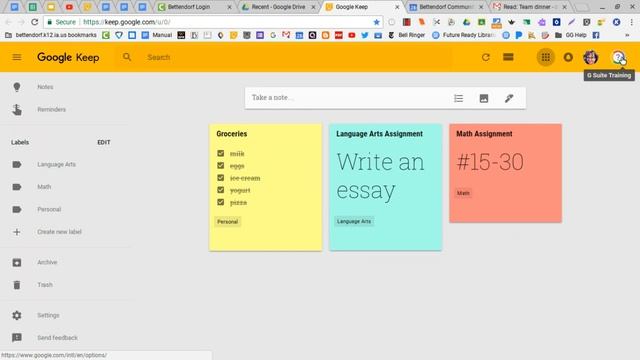
Task: Click the Write an essay note text
Action: point(380,176)
